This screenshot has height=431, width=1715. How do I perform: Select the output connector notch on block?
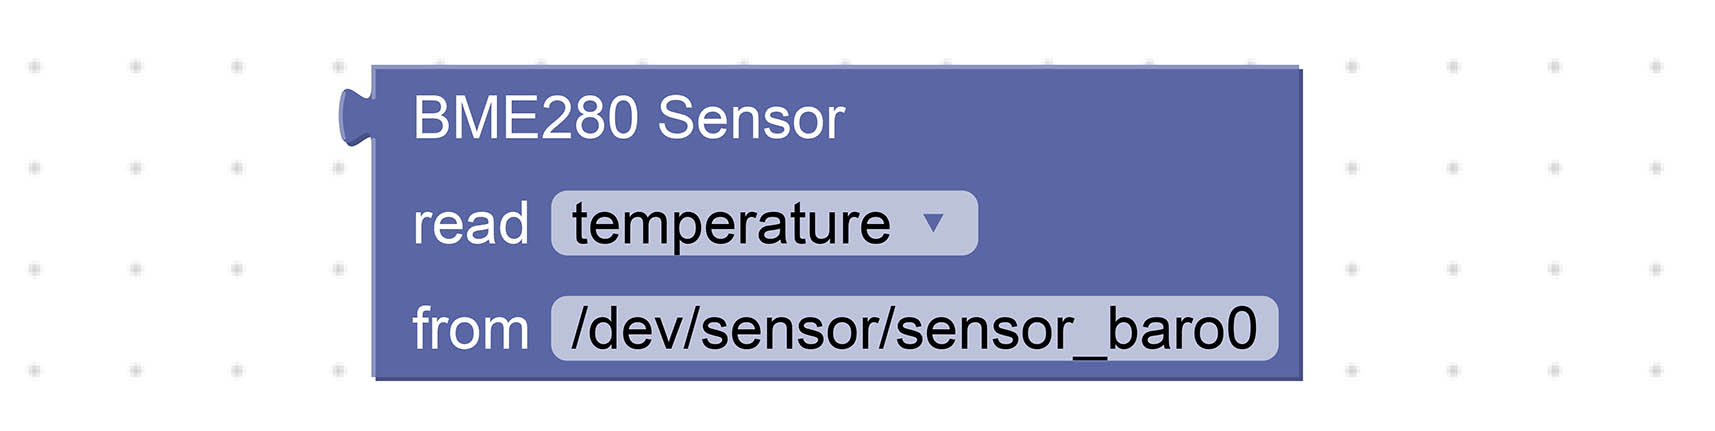355,117
